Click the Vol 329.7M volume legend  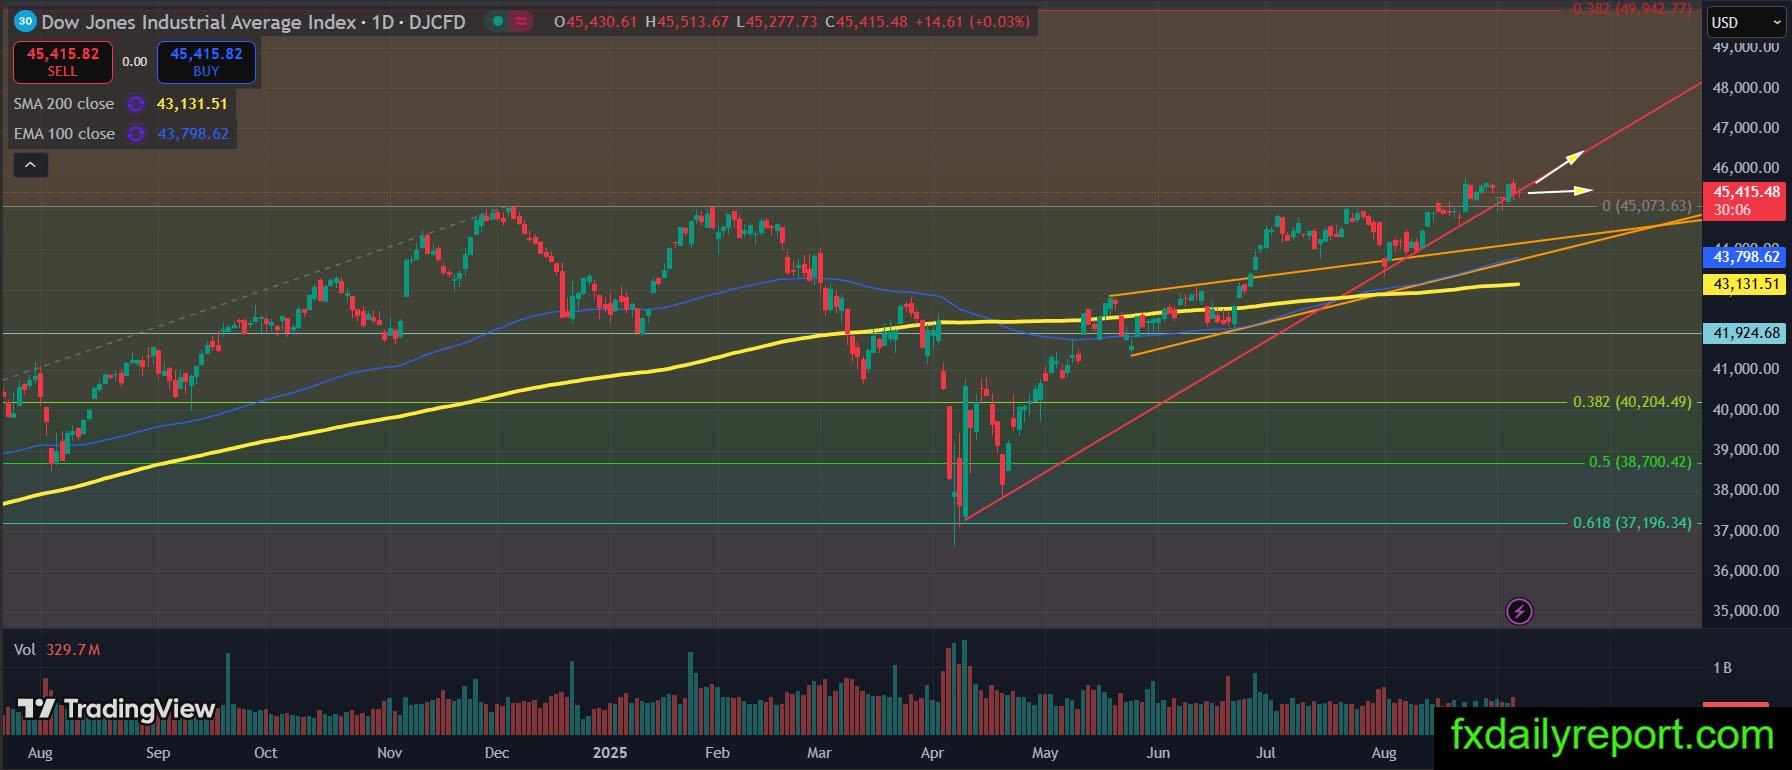click(57, 650)
